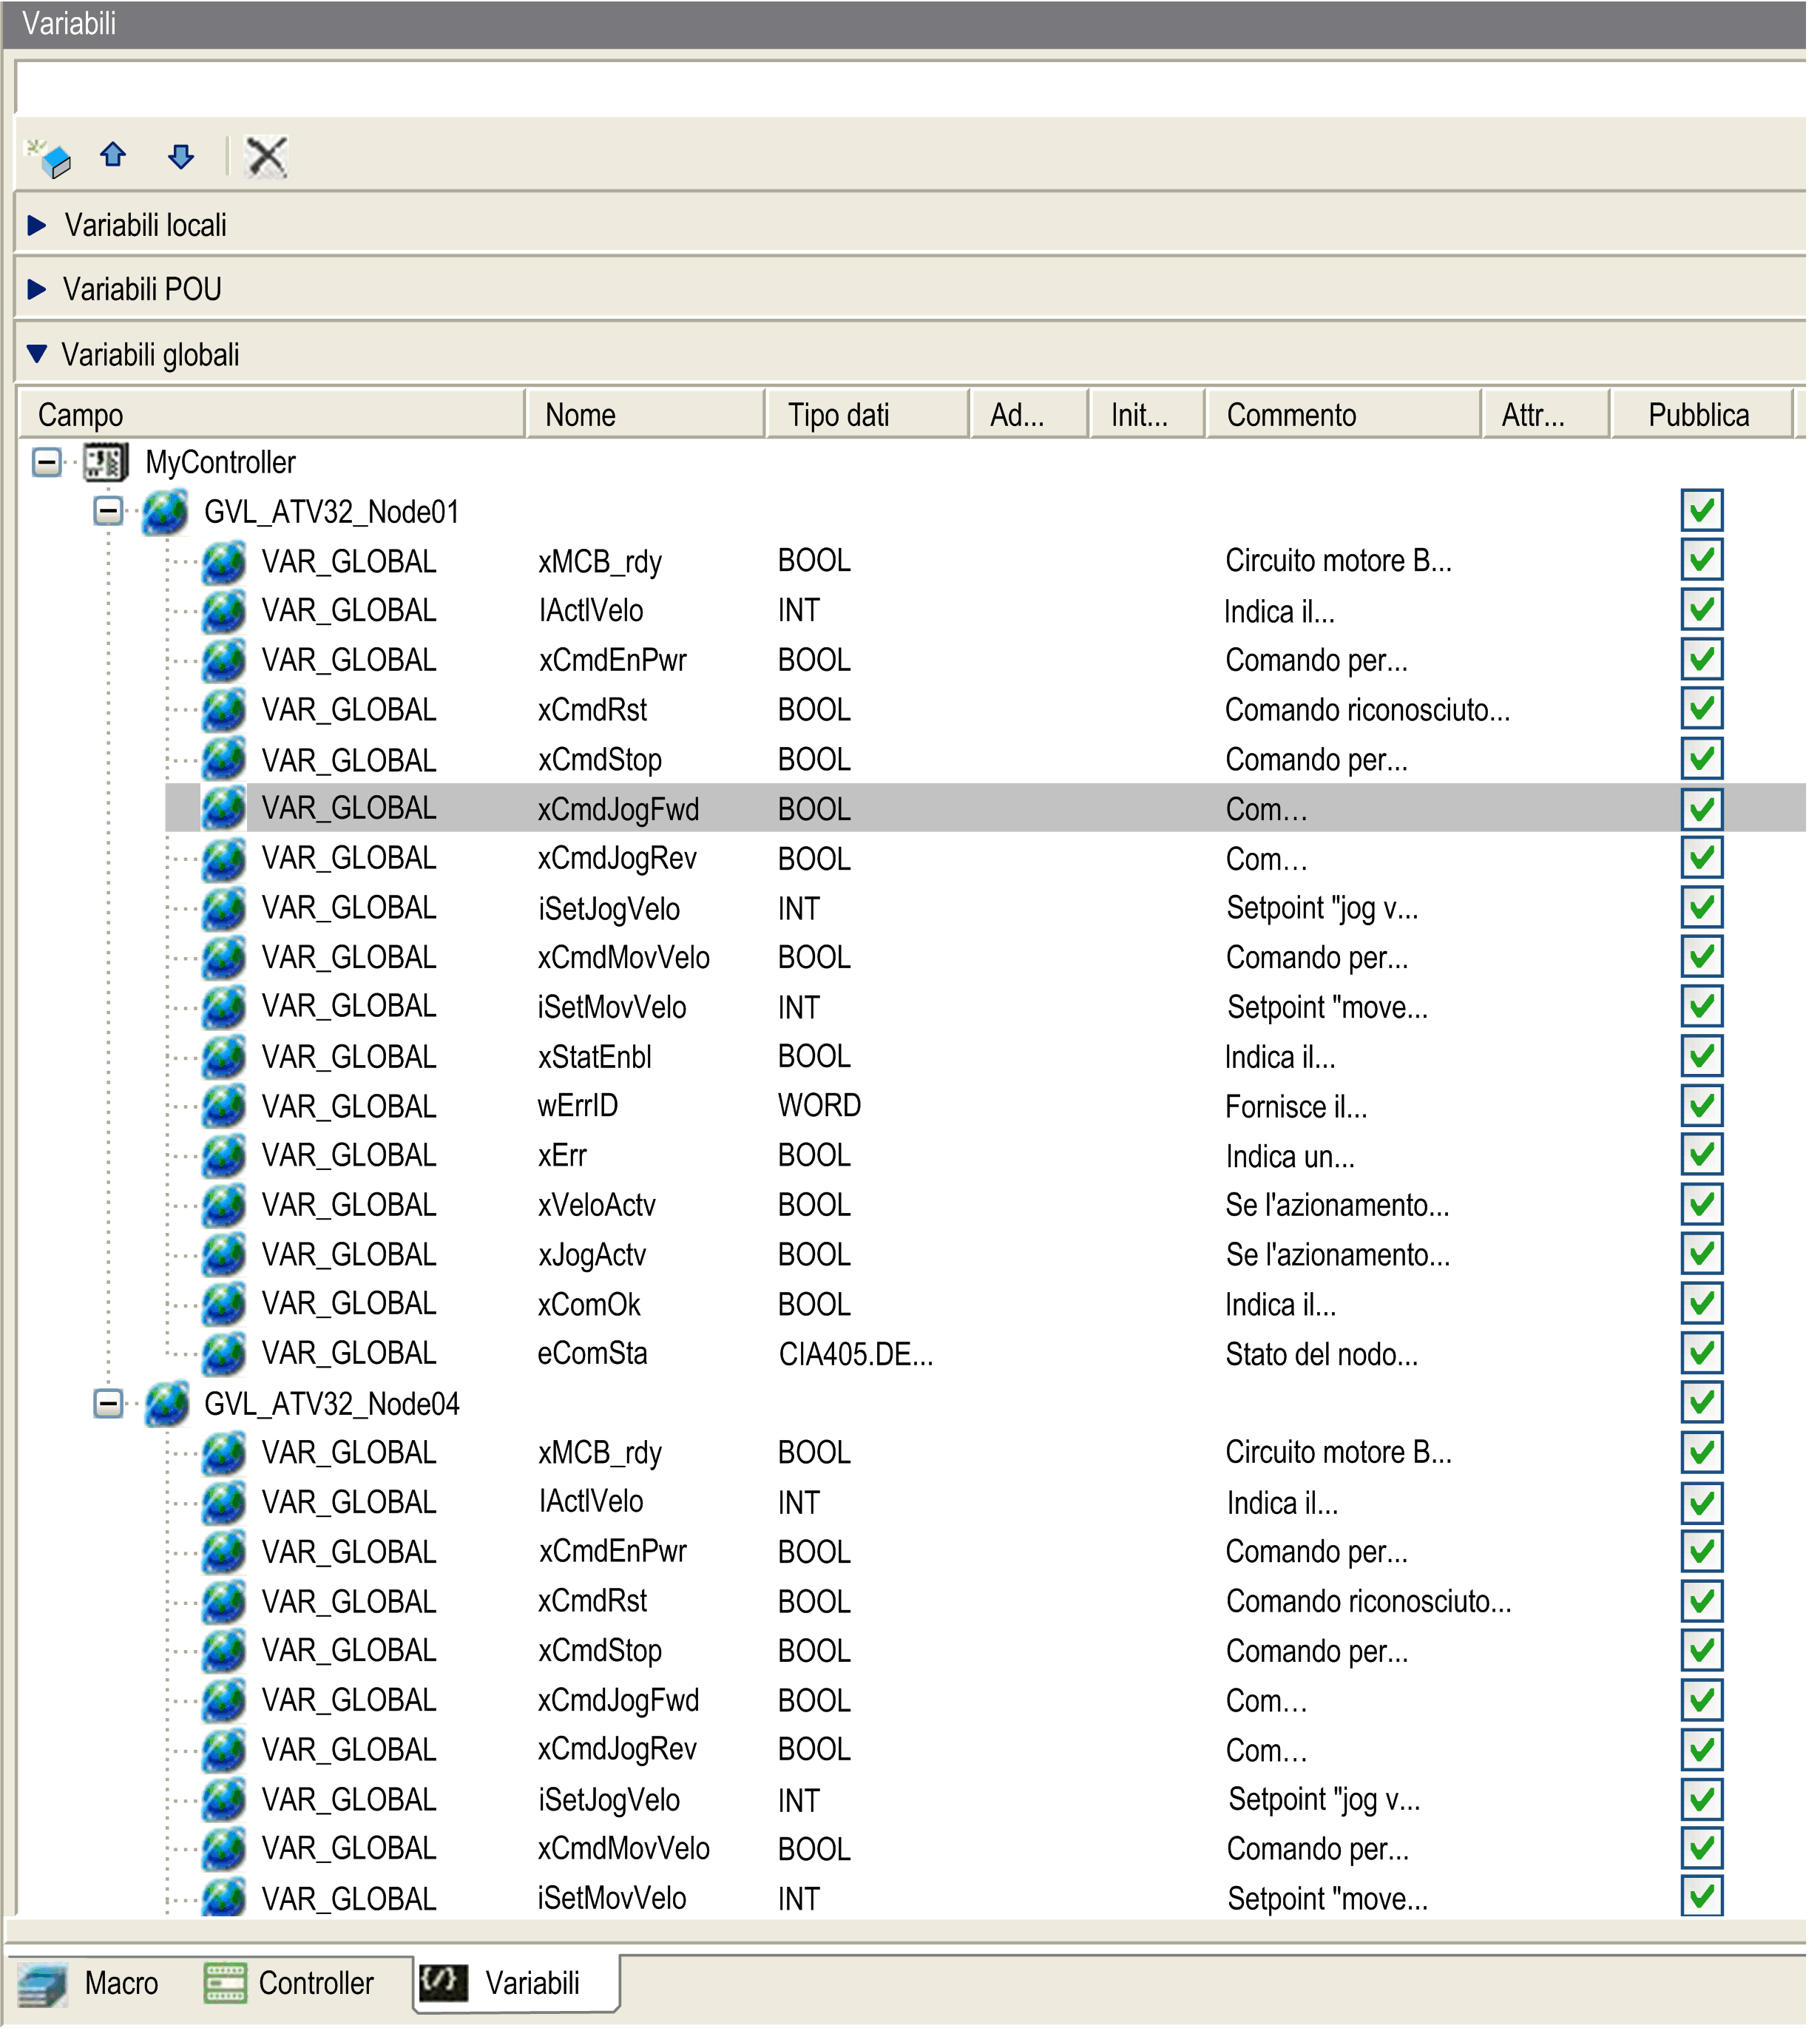This screenshot has width=1820, height=2028.
Task: Expand the Variabili locali section
Action: [37, 225]
